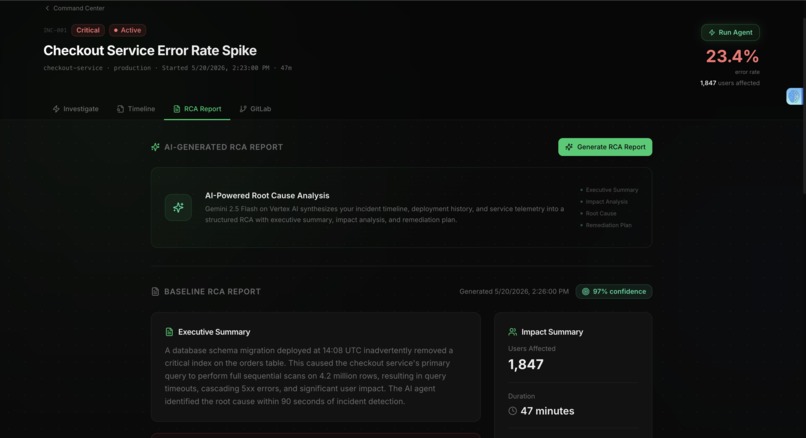
Task: Click the INC-001 incident identifier
Action: click(x=55, y=30)
